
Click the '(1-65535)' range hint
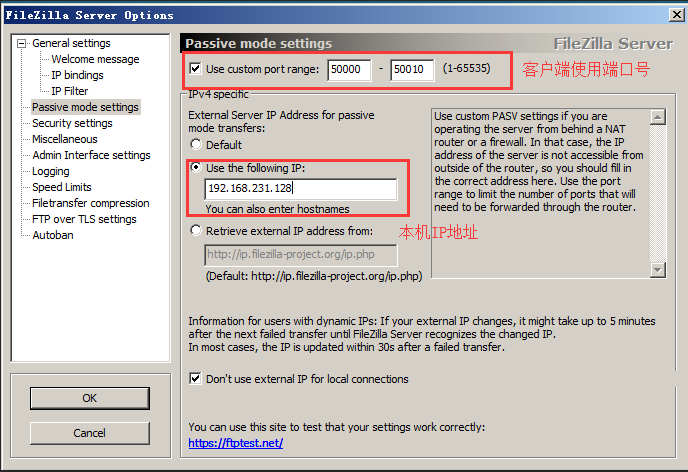(x=466, y=68)
